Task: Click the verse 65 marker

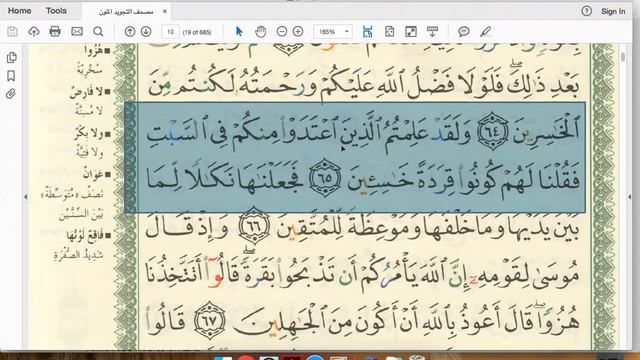Action: tap(325, 178)
